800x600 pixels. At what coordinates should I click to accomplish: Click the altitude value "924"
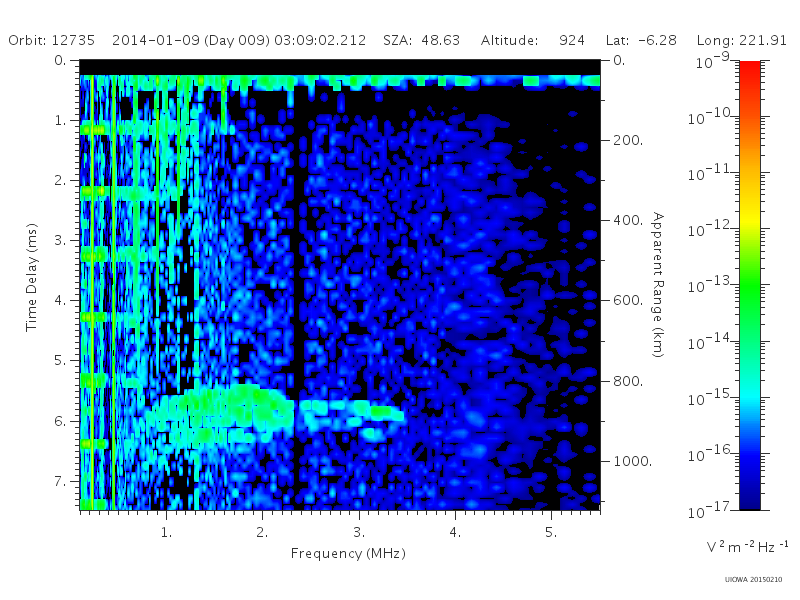tap(571, 40)
